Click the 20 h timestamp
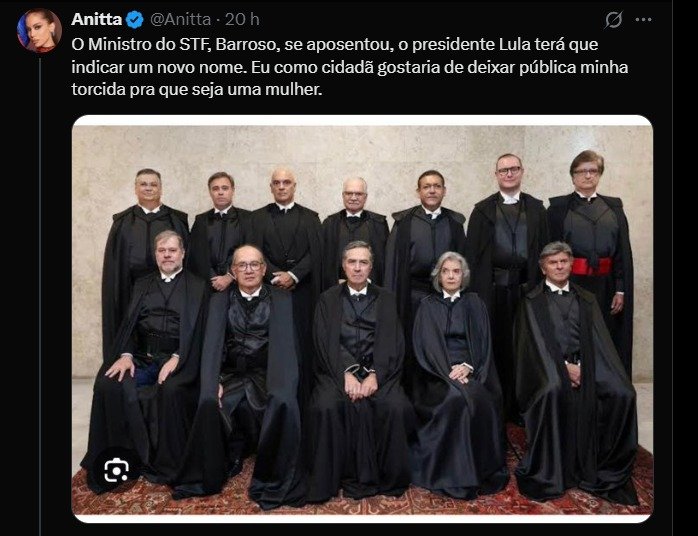Viewport: 698px width, 536px height. click(242, 20)
